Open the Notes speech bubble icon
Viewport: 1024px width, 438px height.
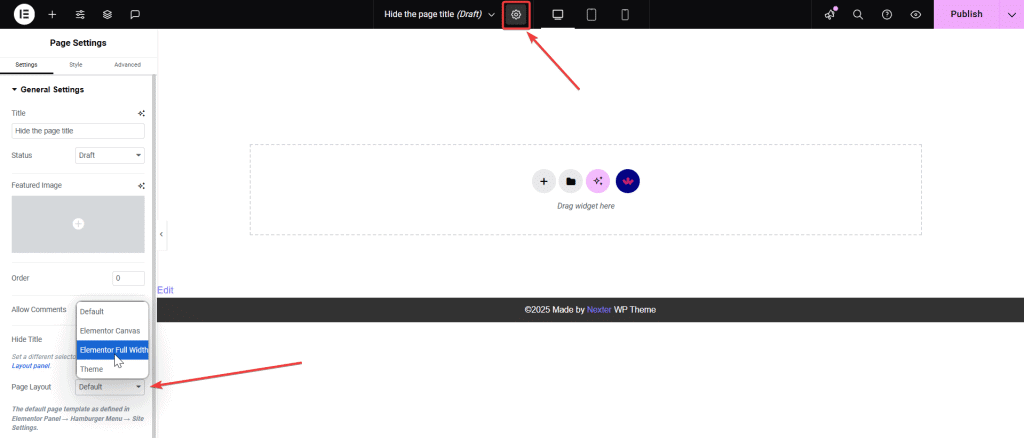[135, 14]
